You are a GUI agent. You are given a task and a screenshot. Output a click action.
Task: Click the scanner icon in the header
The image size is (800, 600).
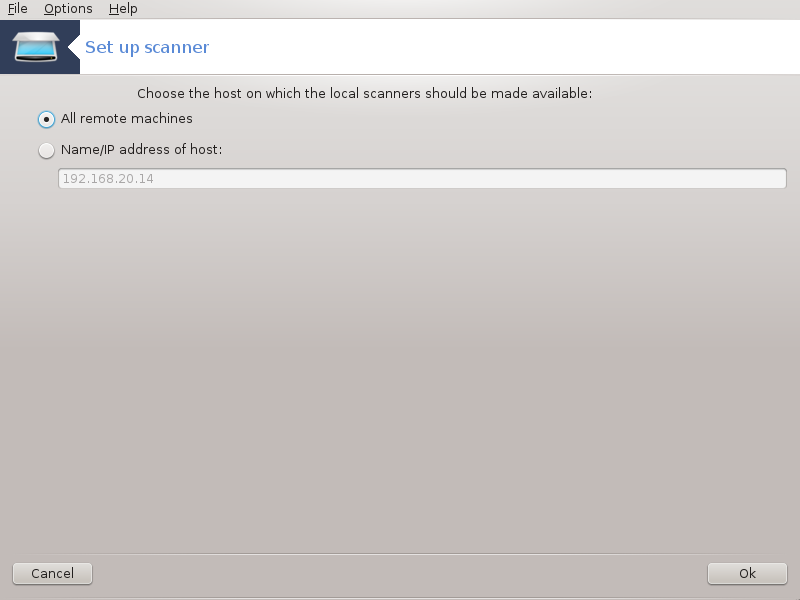[x=36, y=47]
